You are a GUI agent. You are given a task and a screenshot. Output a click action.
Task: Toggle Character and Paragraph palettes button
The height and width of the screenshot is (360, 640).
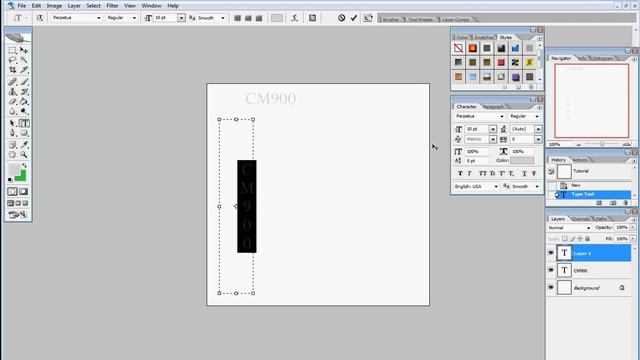click(312, 18)
